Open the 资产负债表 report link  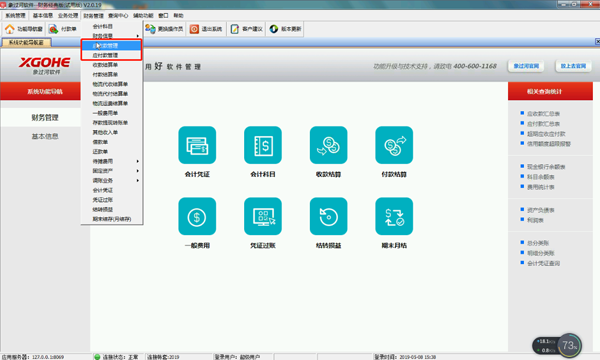[x=540, y=210]
